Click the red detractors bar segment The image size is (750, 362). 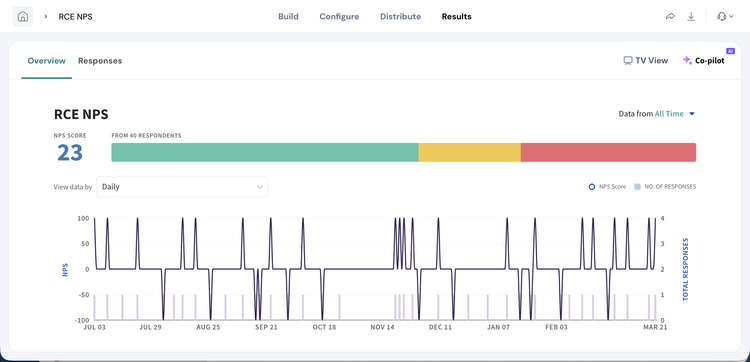pyautogui.click(x=608, y=152)
